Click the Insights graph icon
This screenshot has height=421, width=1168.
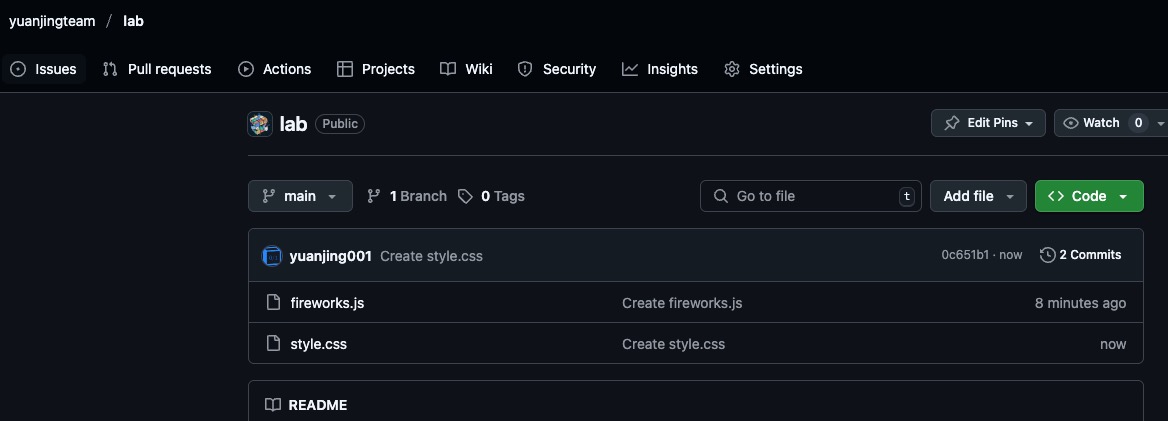pyautogui.click(x=630, y=69)
